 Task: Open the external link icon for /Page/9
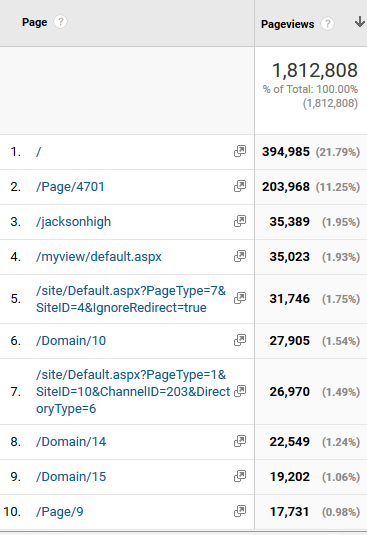[x=240, y=511]
